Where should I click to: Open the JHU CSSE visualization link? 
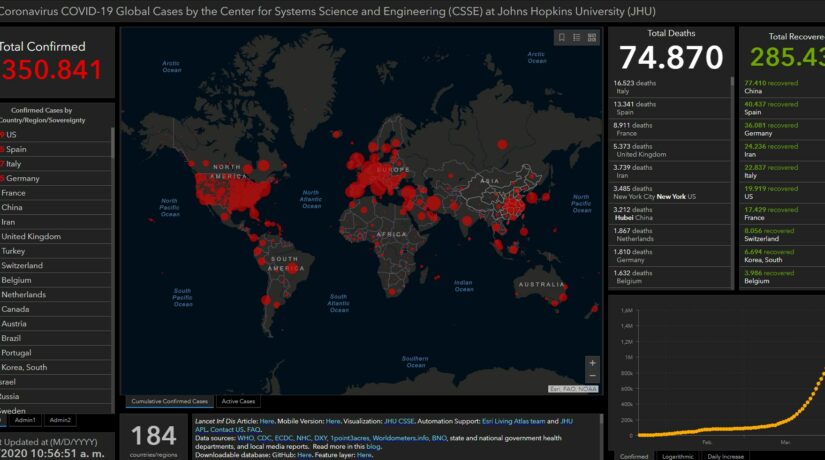(x=399, y=421)
